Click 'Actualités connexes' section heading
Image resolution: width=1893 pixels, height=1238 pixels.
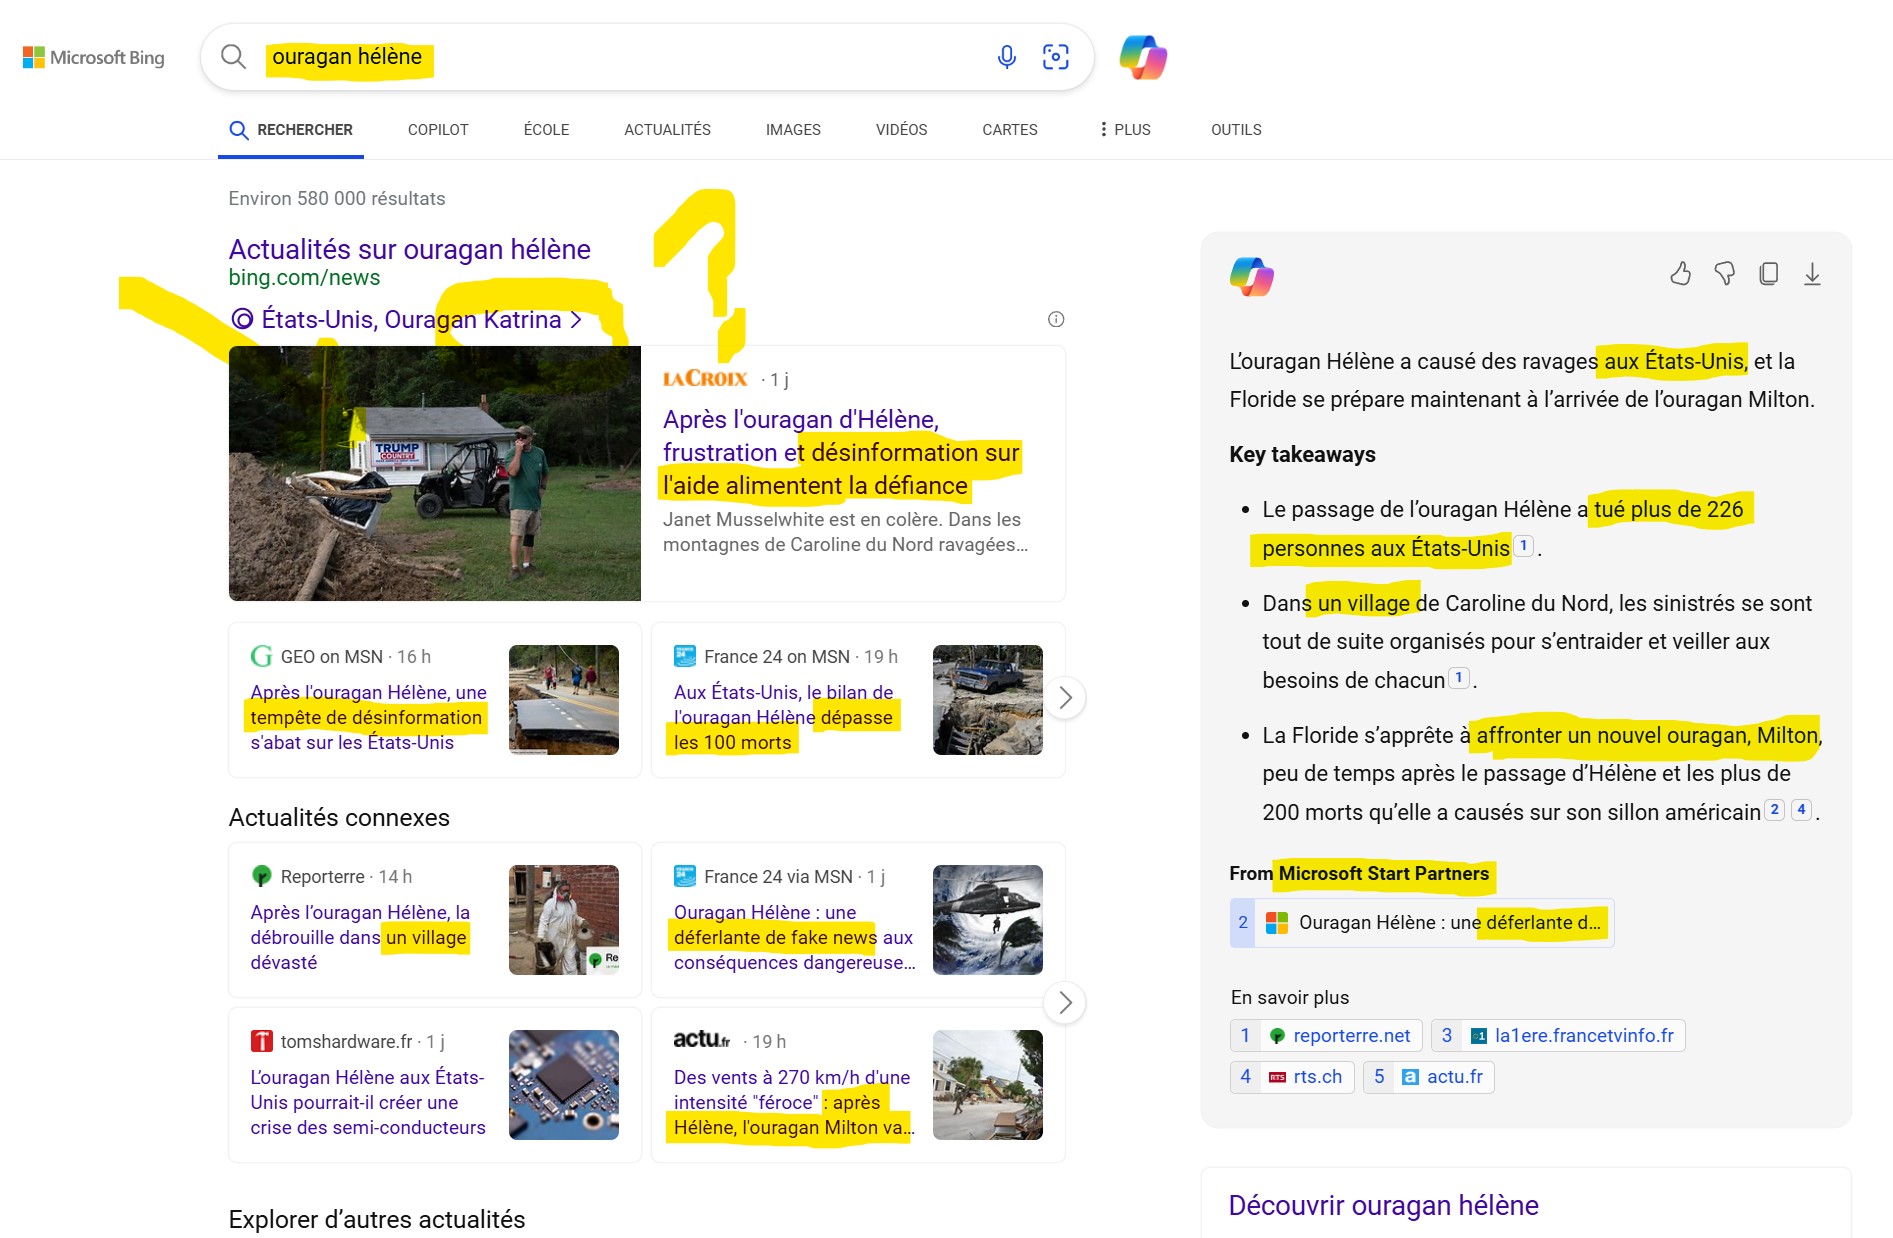(x=339, y=817)
